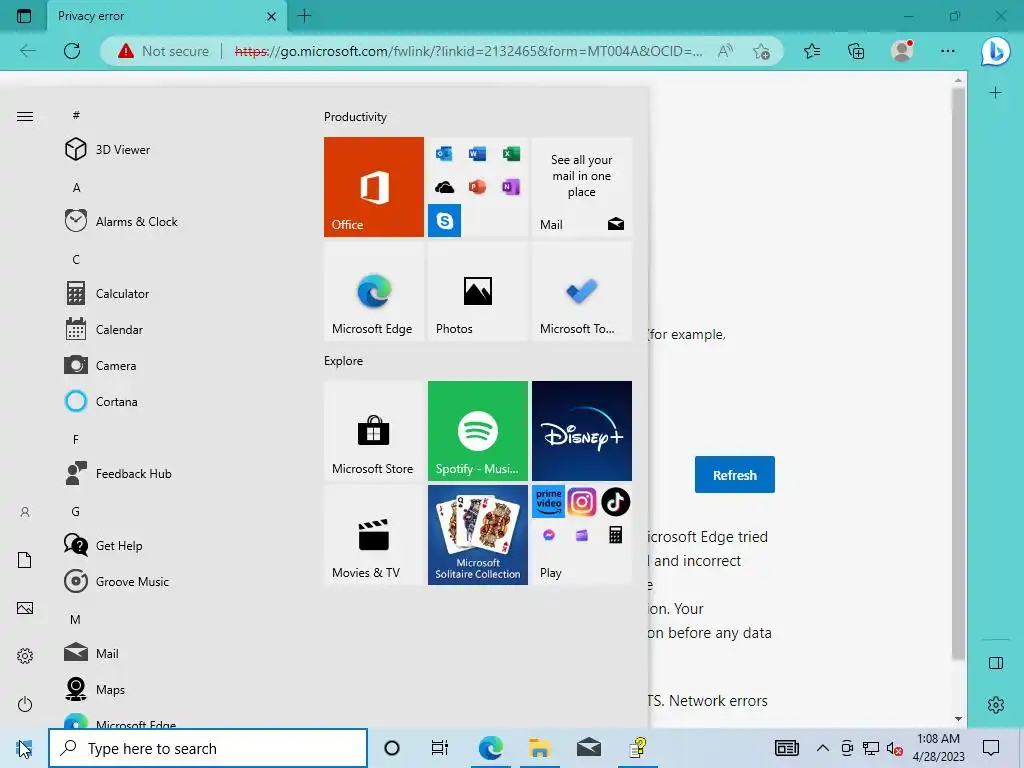The width and height of the screenshot is (1024, 768).
Task: Toggle the Edge sidebar visibility button
Action: coord(996,664)
